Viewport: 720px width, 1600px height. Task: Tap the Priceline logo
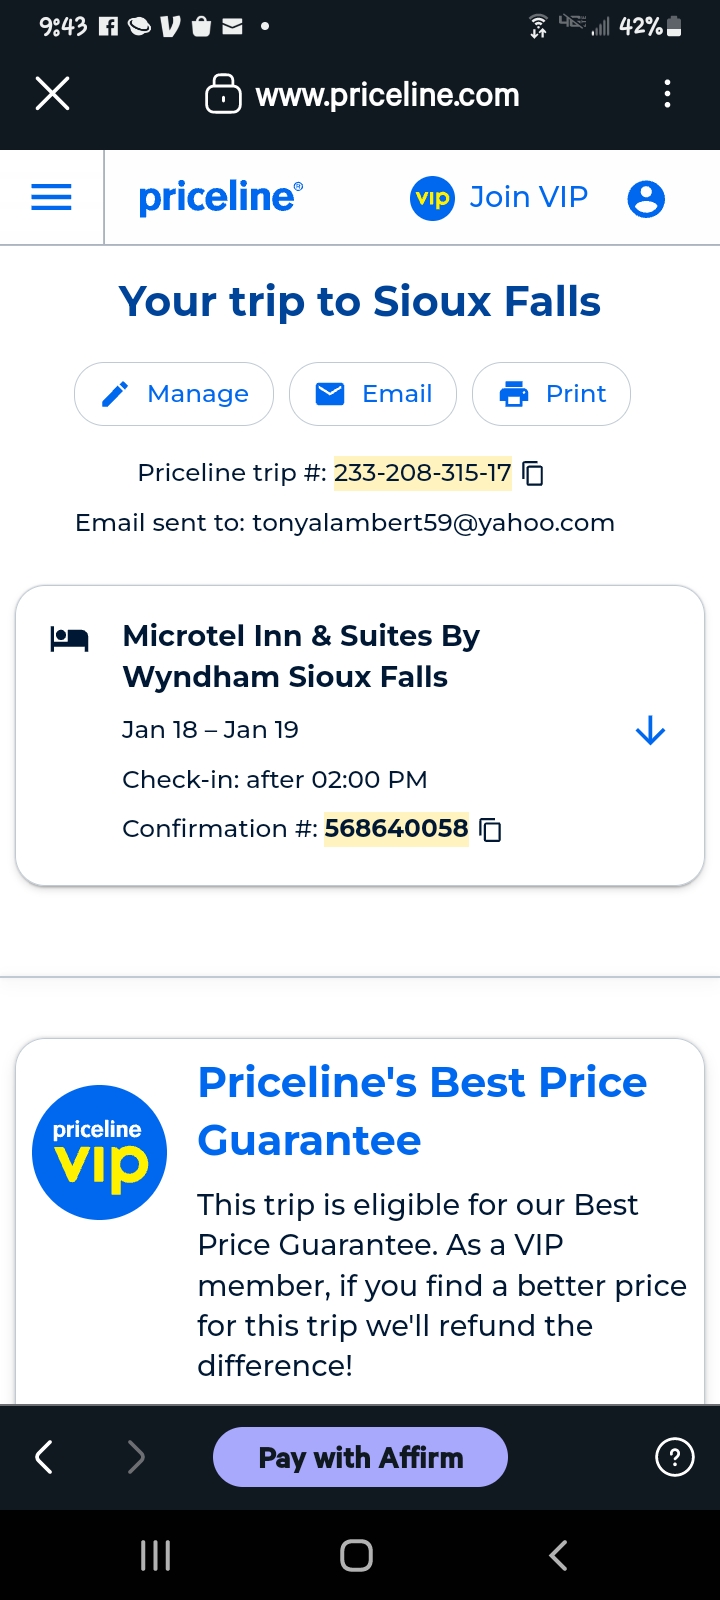tap(221, 197)
